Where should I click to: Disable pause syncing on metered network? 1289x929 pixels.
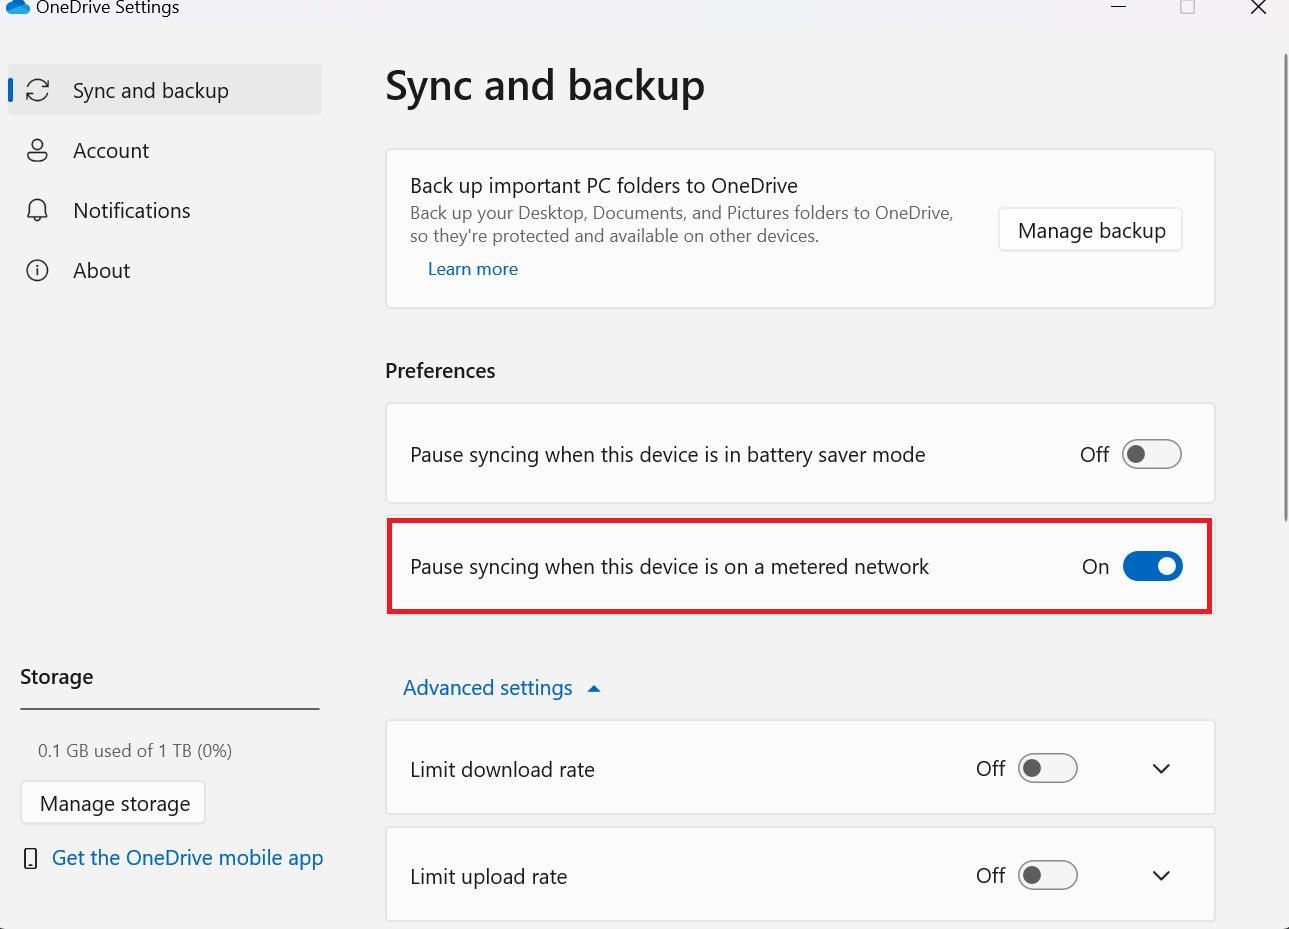coord(1152,567)
